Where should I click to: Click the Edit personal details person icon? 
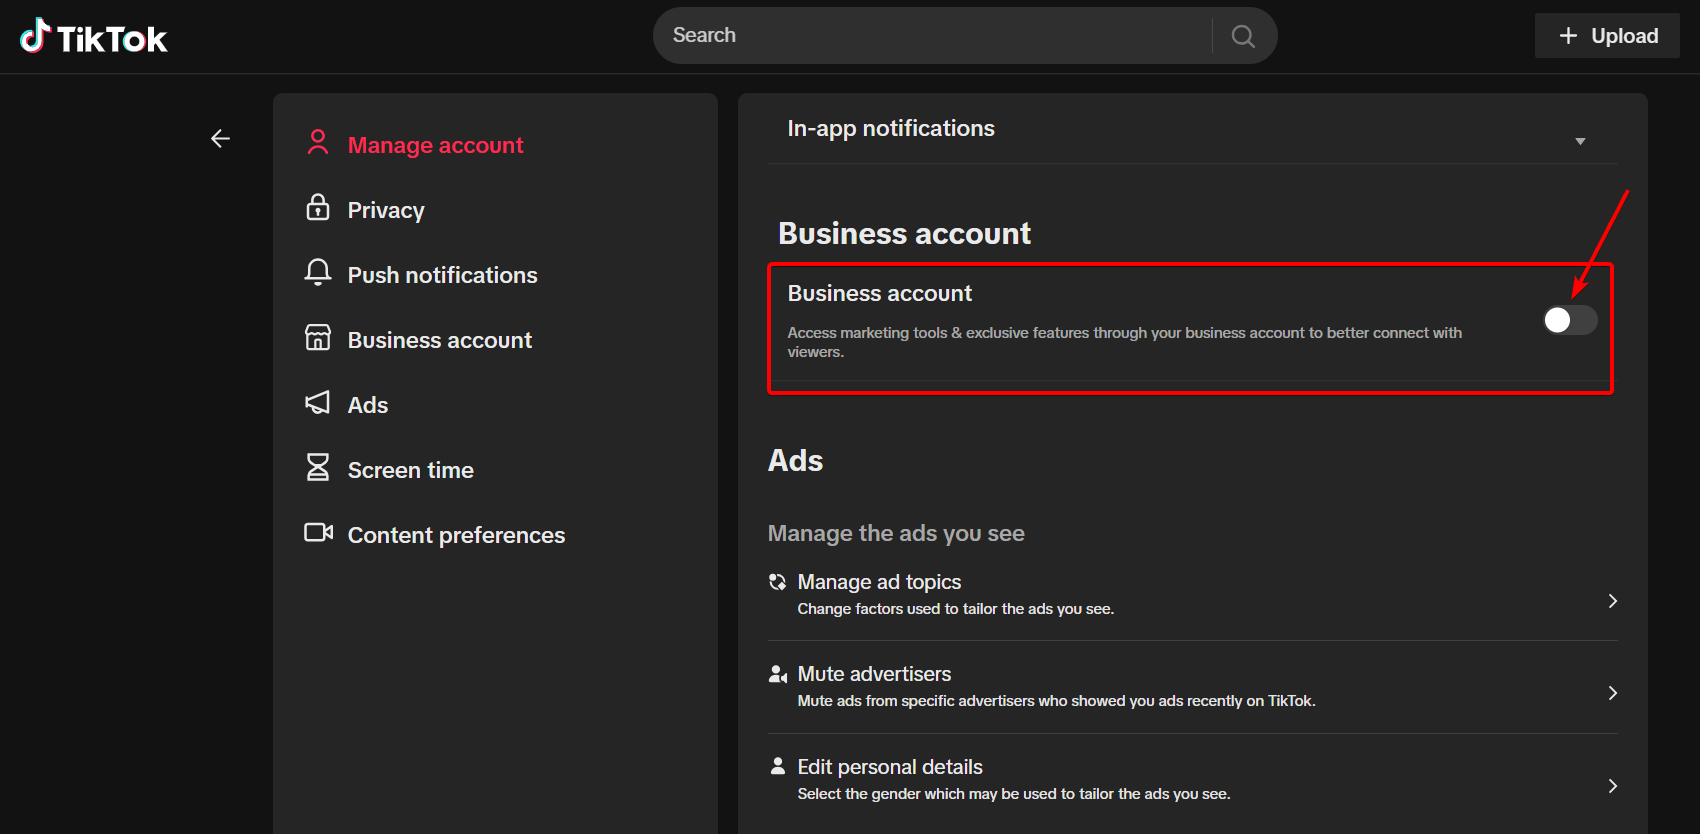coord(778,766)
